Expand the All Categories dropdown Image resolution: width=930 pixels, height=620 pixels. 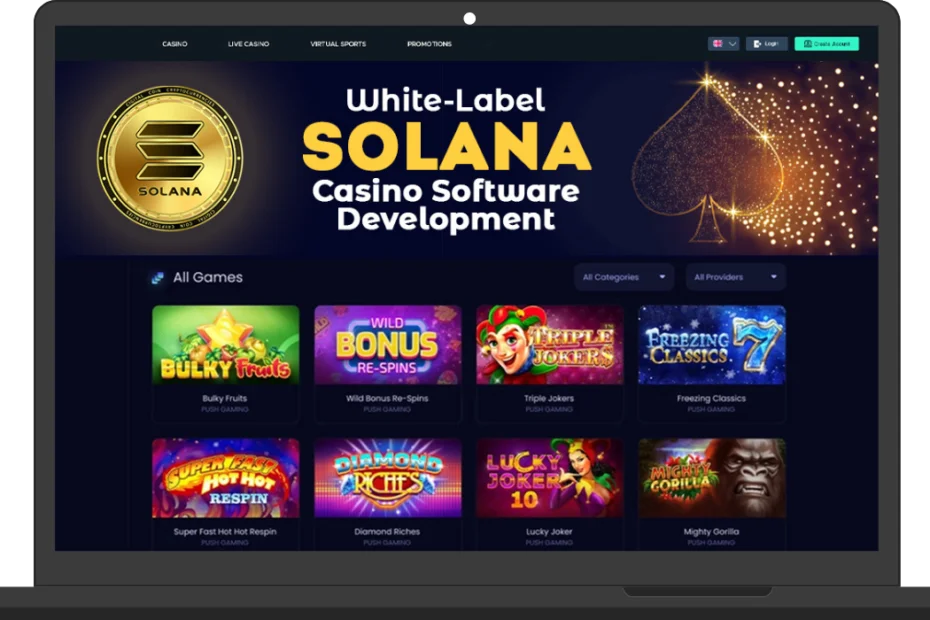click(x=624, y=277)
